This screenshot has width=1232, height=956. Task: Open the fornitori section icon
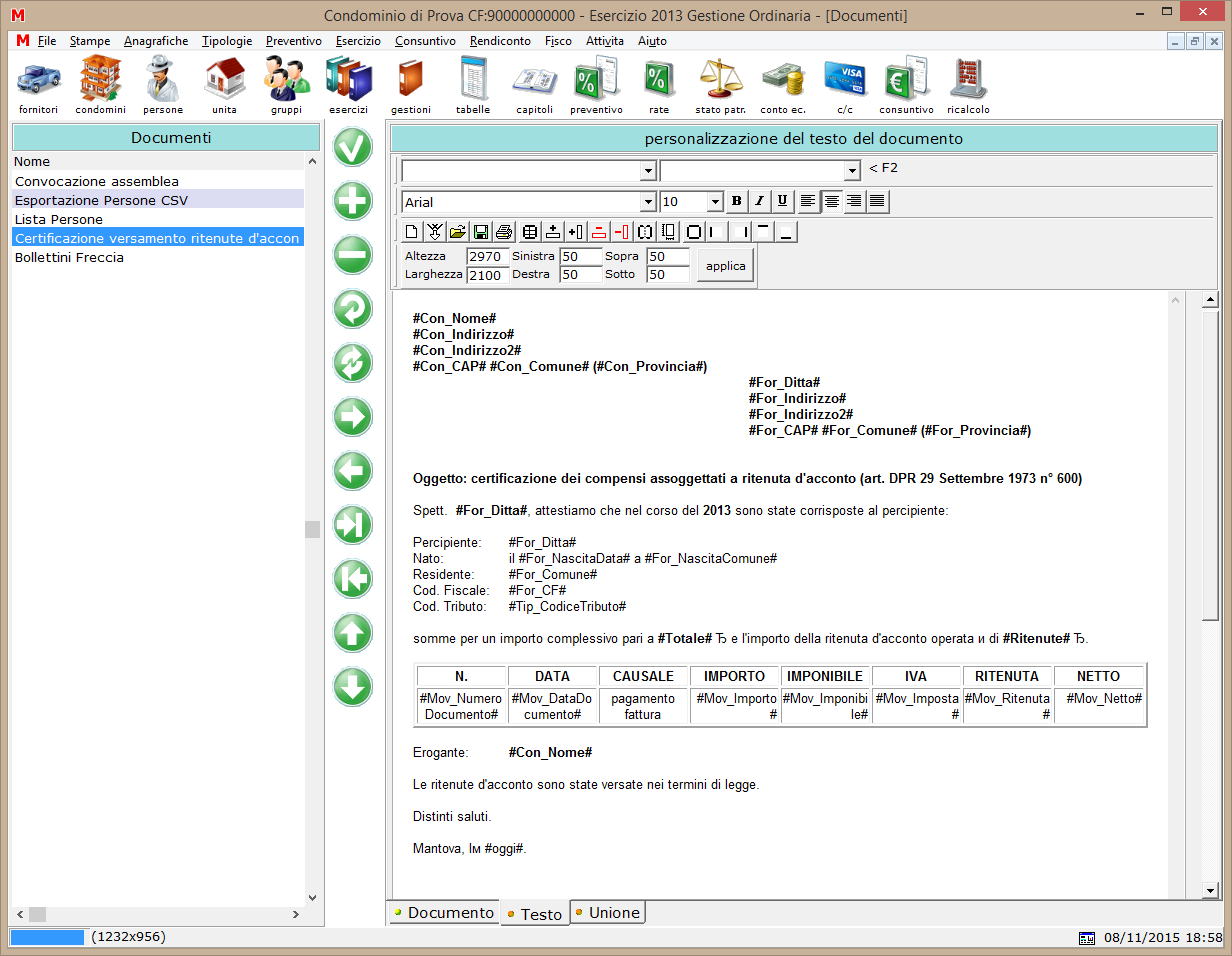[38, 80]
